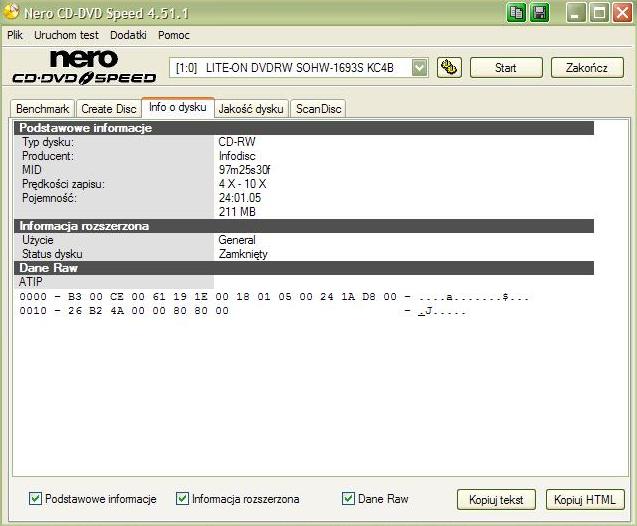Click the 0000 ATIP hex data row
The image size is (637, 526).
274,297
